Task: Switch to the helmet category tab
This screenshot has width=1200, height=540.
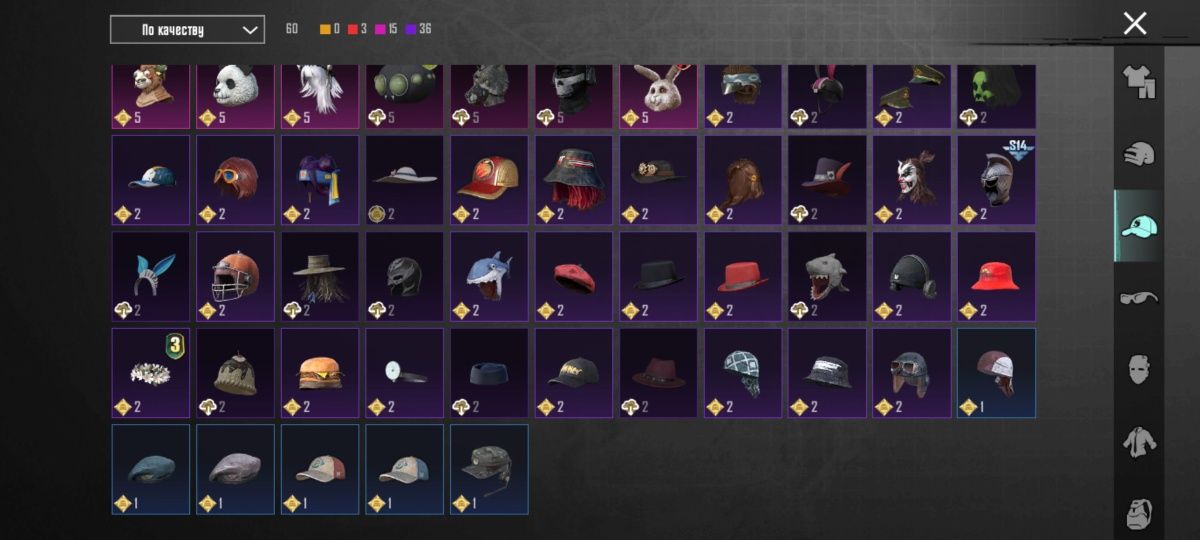Action: 1138,154
